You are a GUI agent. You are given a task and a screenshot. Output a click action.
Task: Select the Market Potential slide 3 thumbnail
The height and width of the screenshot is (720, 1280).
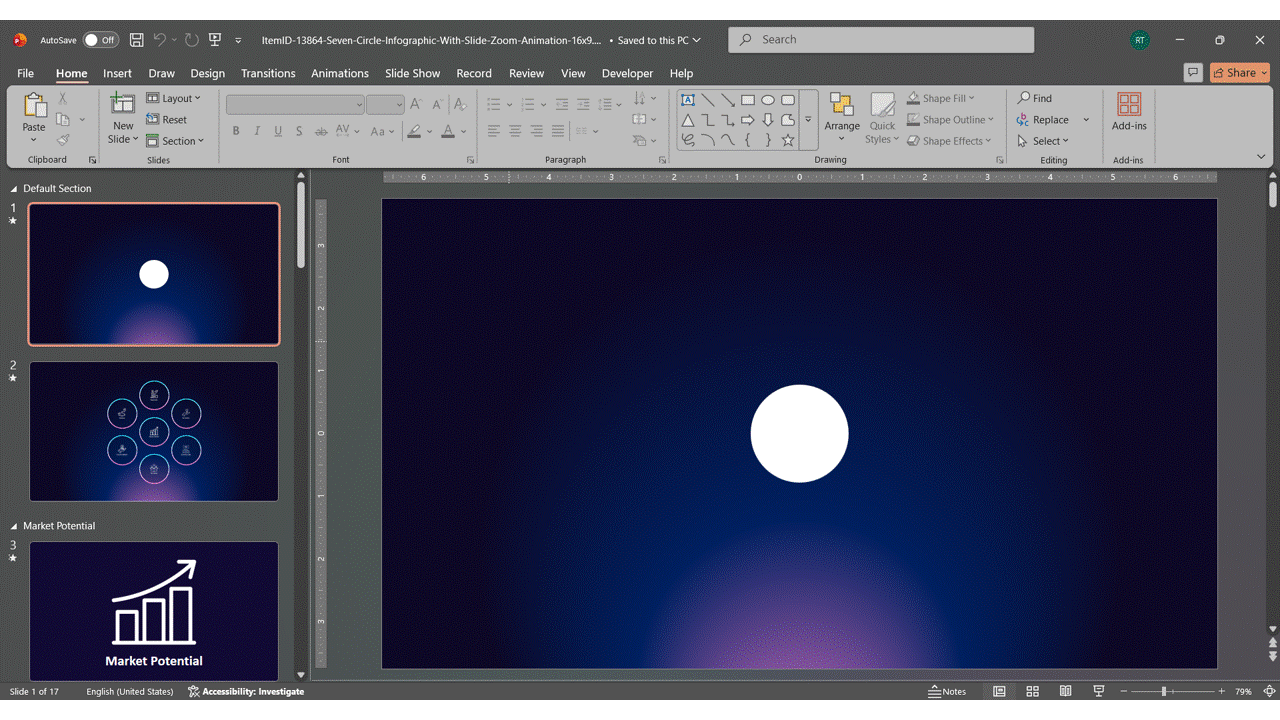(x=154, y=611)
